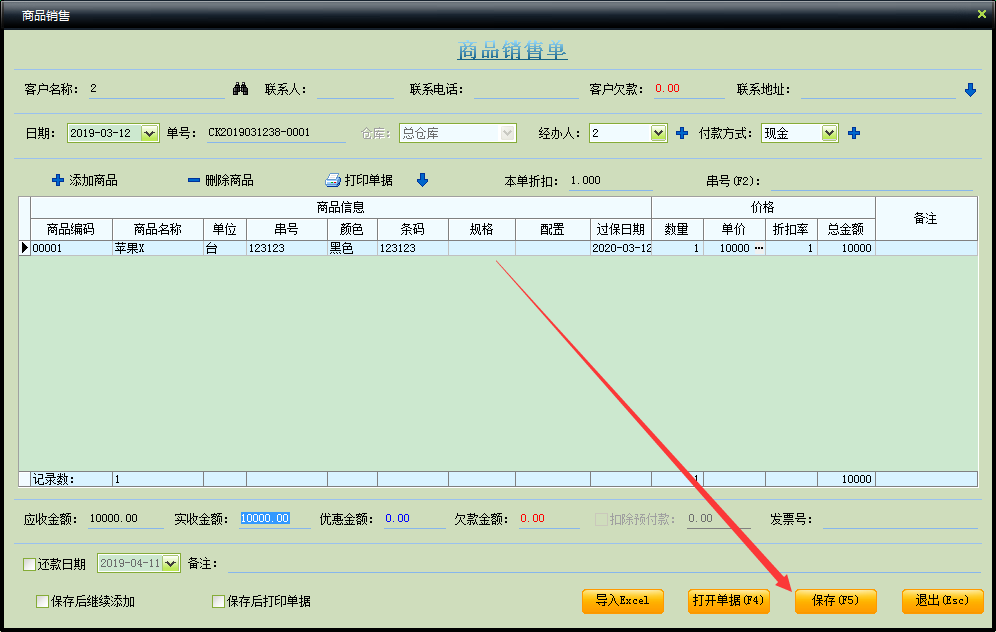Click the 商品编码 column header
Screen dimensions: 996x632
(71, 229)
